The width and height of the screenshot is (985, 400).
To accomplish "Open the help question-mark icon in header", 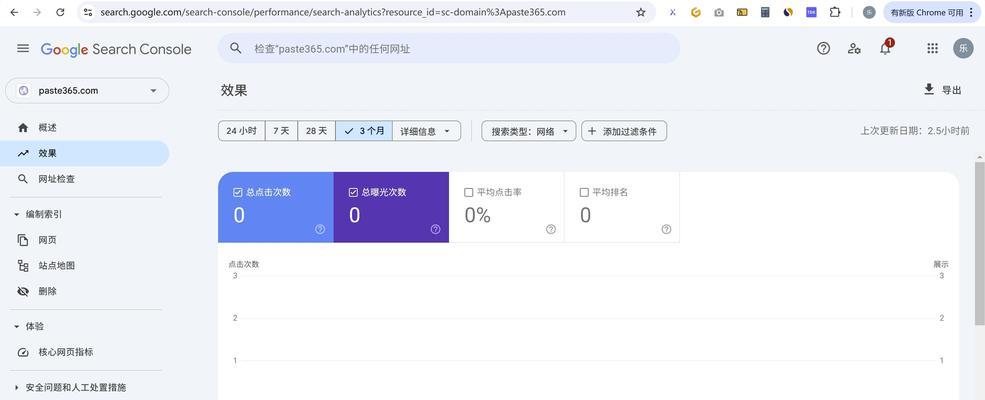I will pos(824,48).
